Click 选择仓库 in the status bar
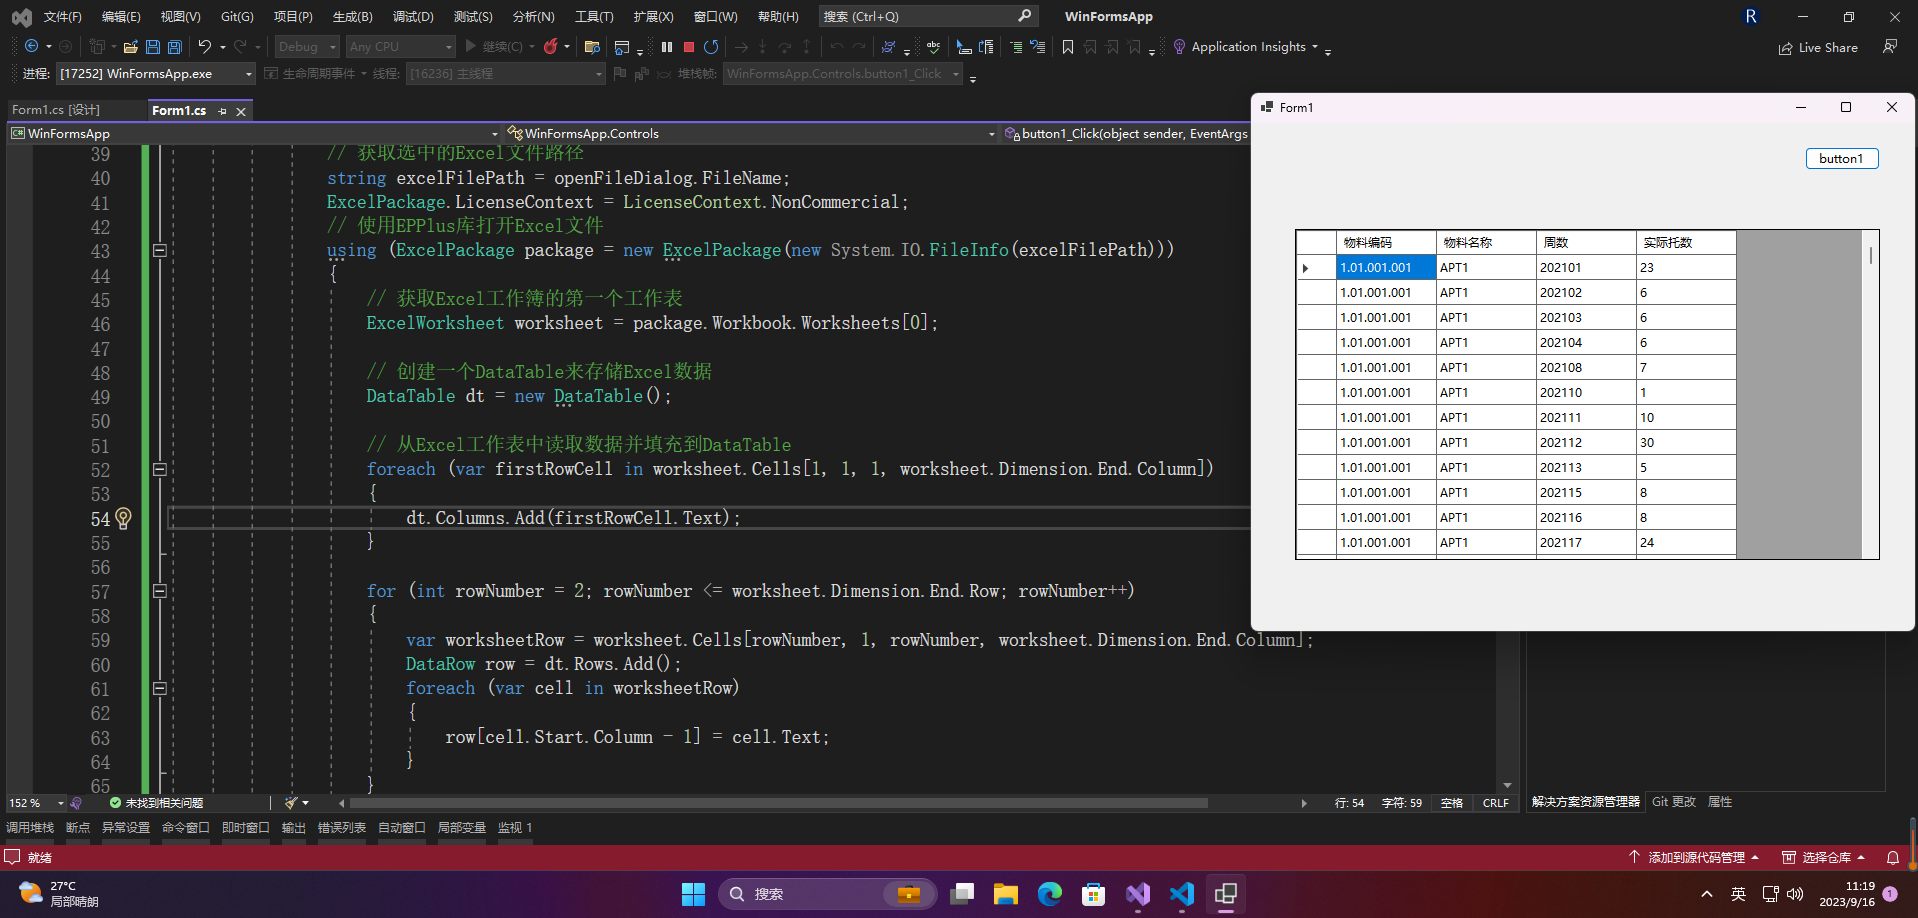Viewport: 1918px width, 918px height. 1825,858
